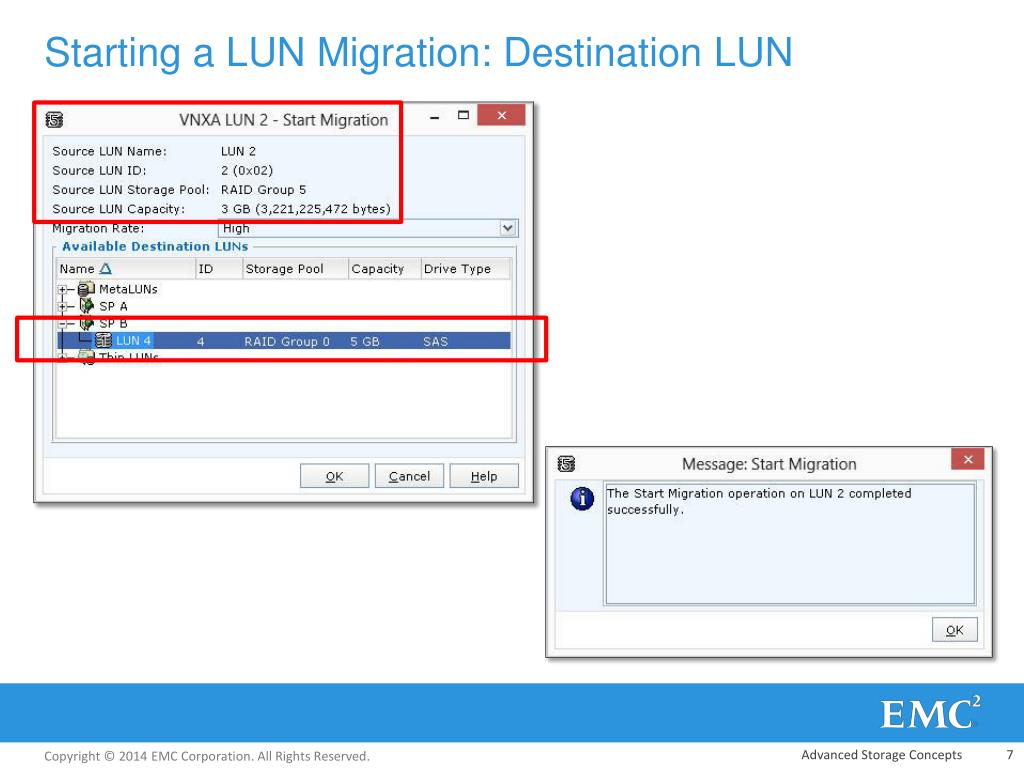Viewport: 1024px width, 768px height.
Task: Click the Start Migration window title icon
Action: point(54,120)
